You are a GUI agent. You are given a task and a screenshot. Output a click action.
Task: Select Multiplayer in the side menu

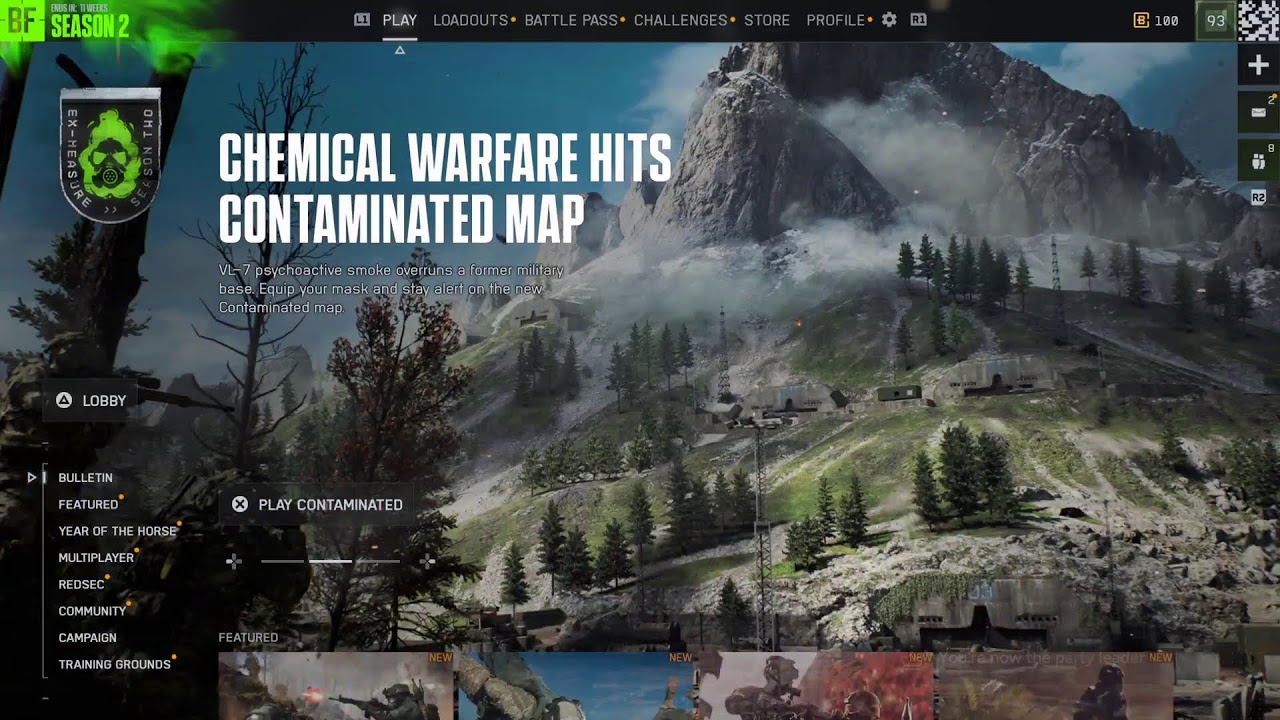pyautogui.click(x=96, y=558)
